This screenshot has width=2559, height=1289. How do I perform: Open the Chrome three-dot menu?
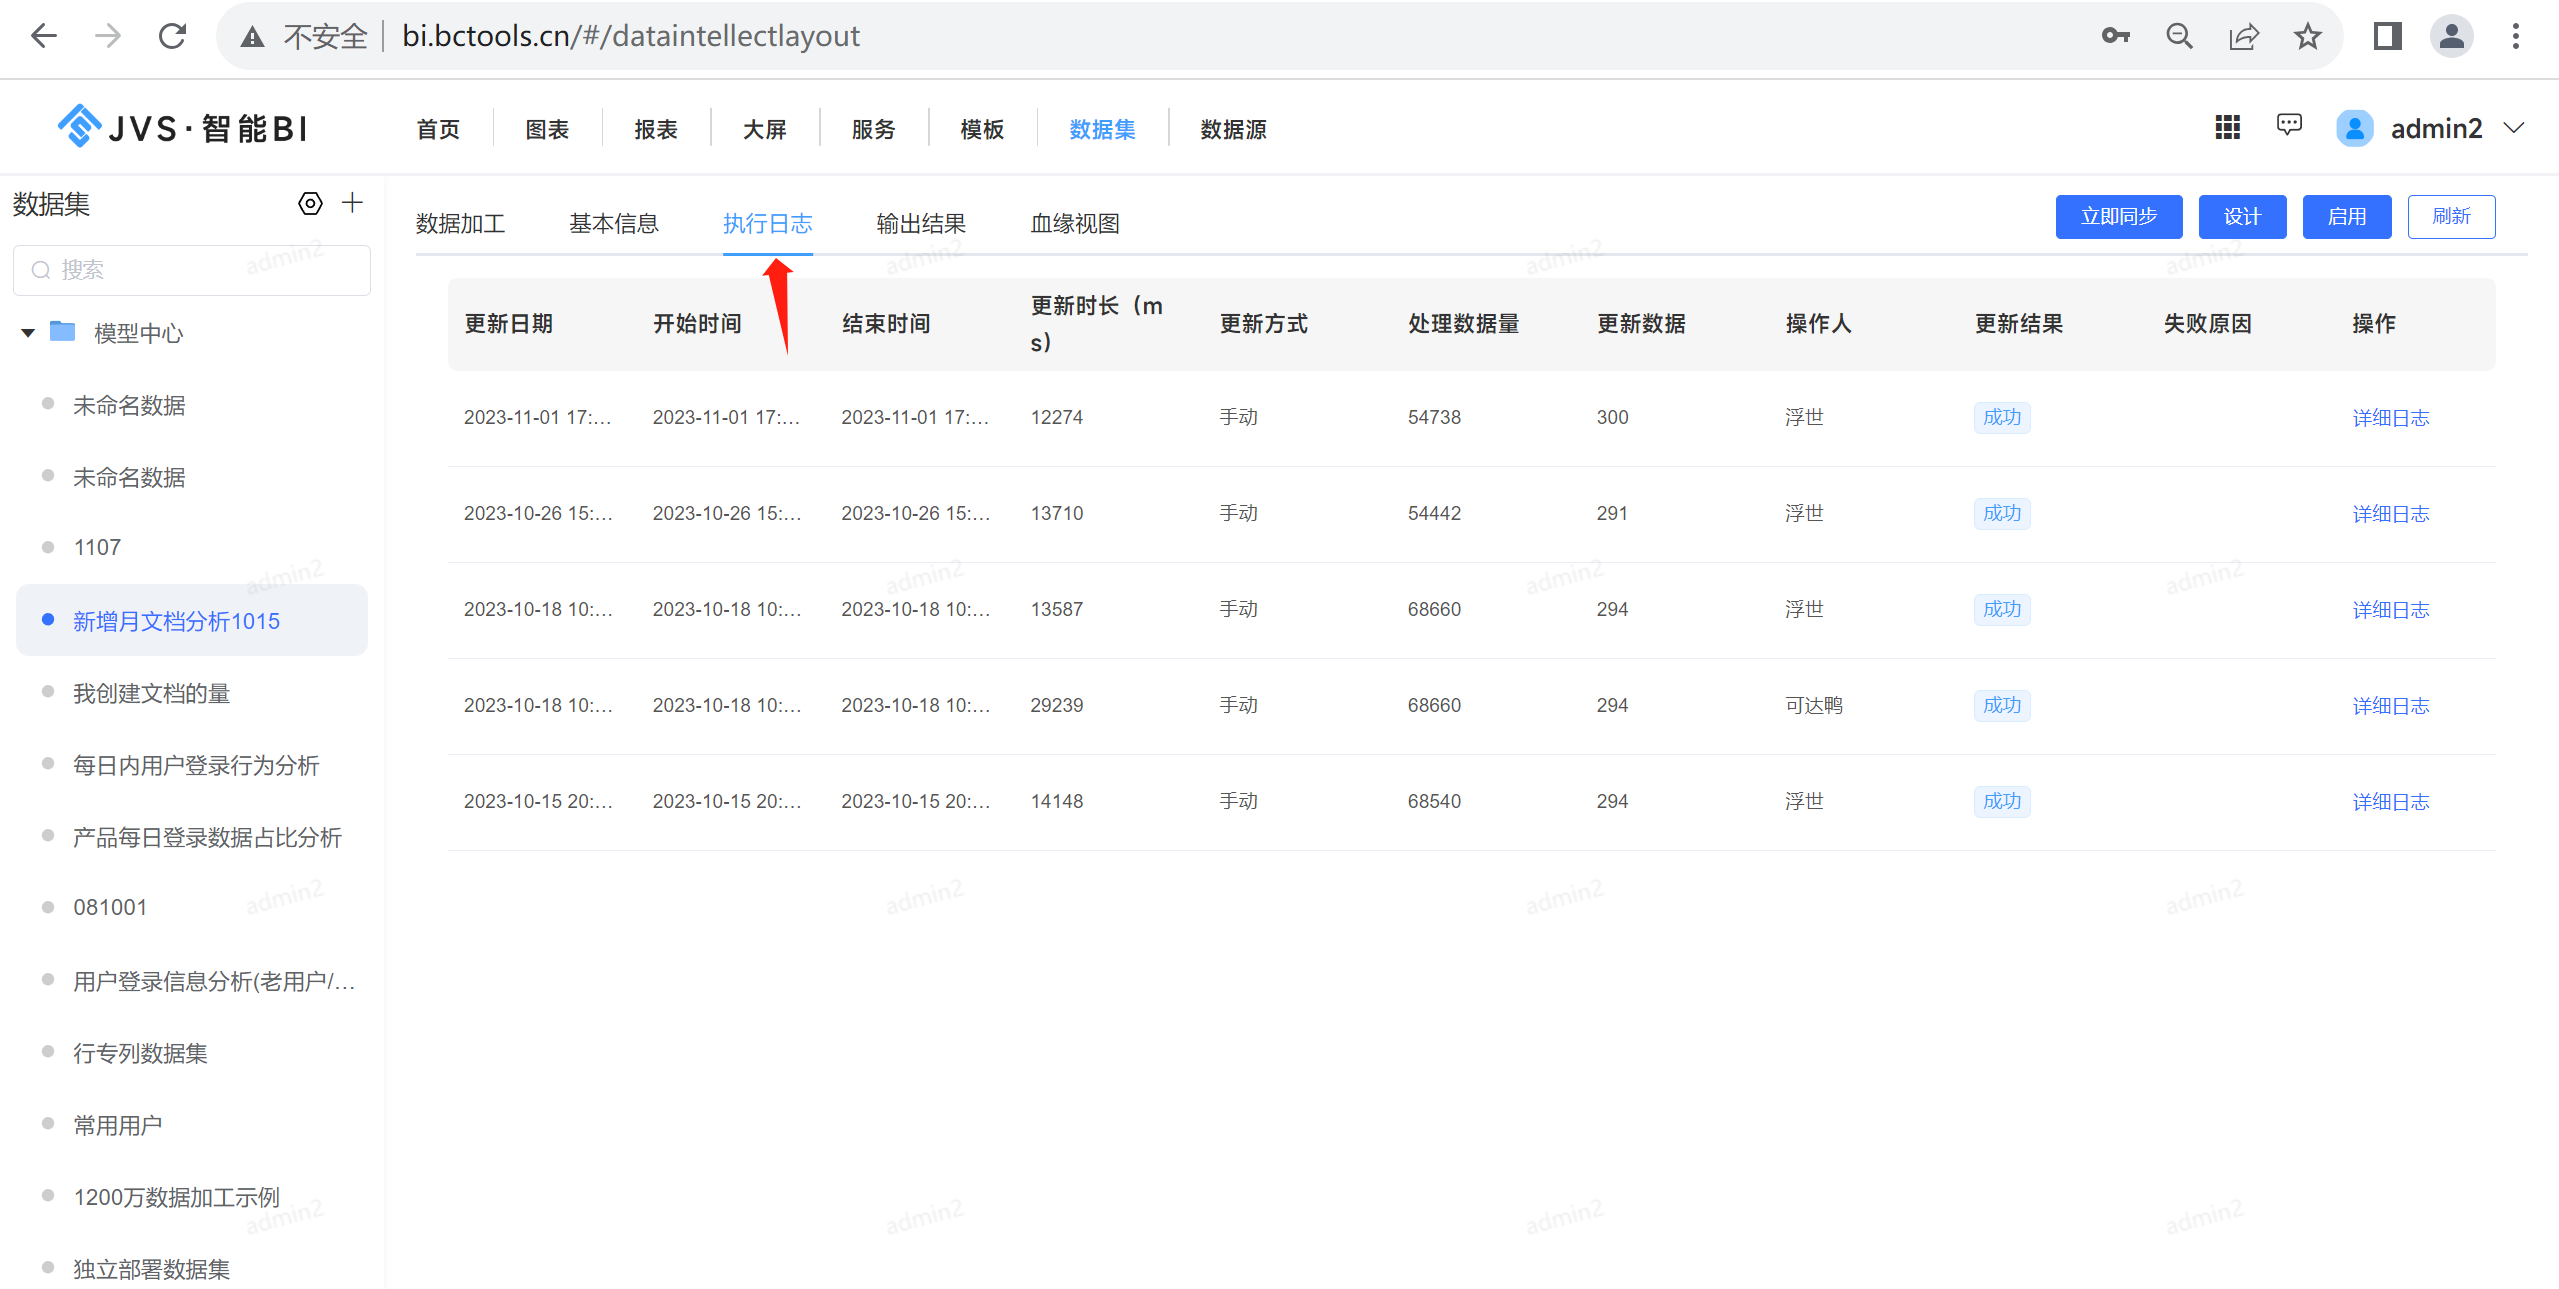pos(2516,37)
